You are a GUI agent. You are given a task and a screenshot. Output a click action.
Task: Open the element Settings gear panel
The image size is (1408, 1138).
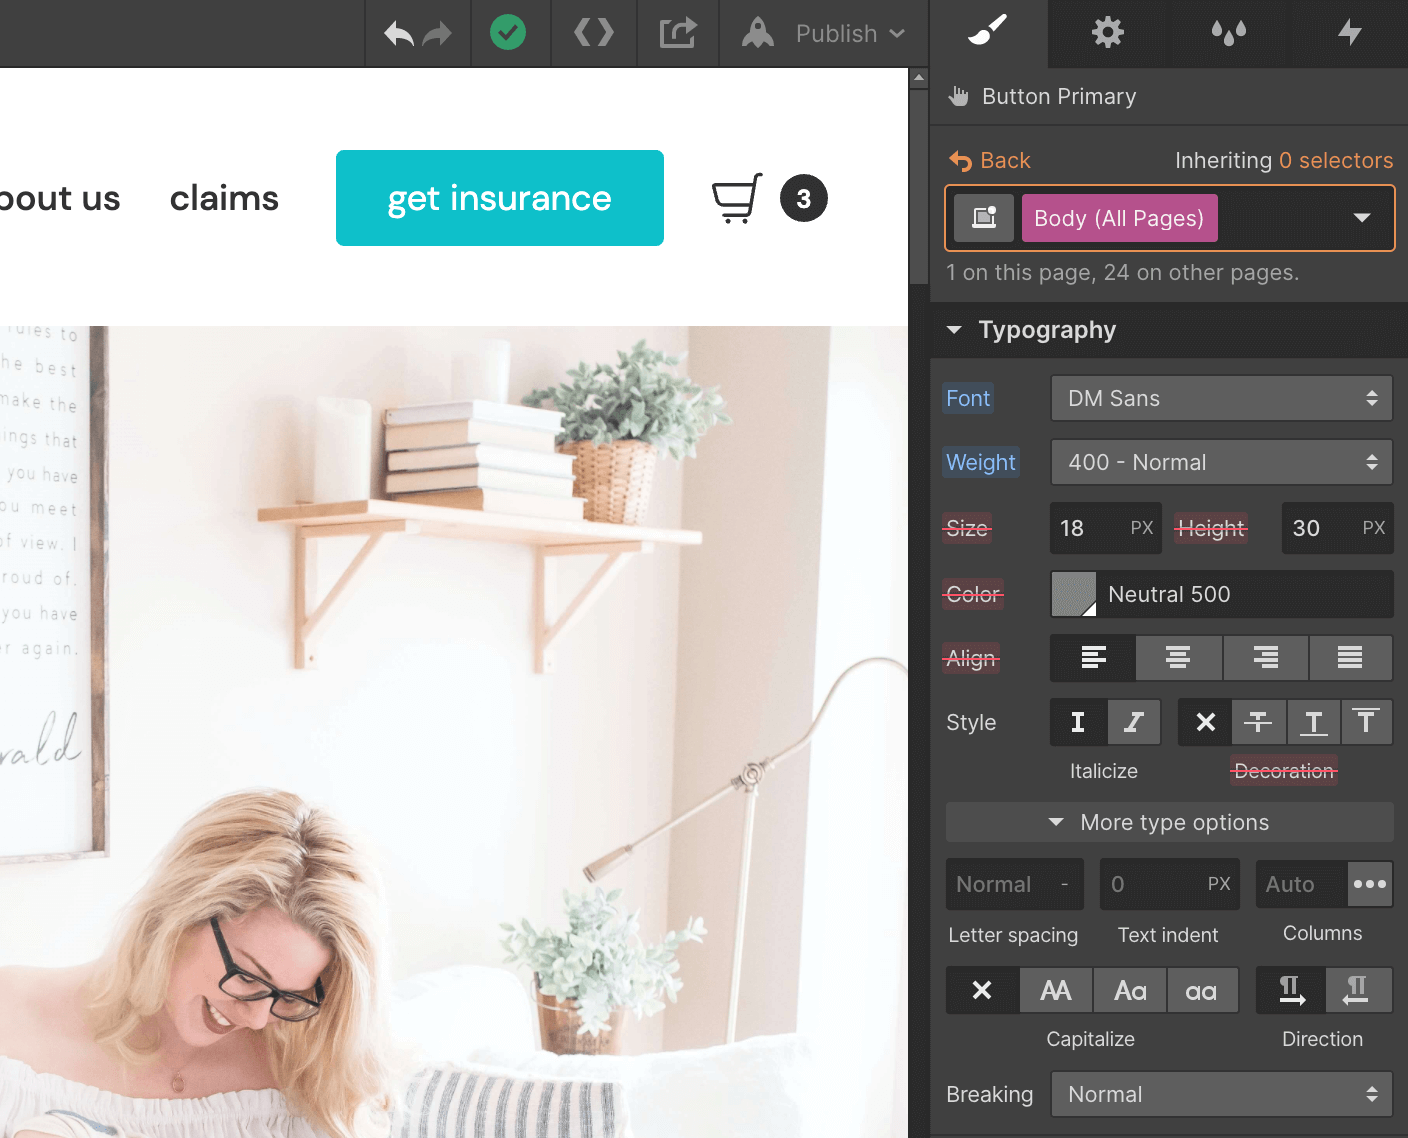(x=1107, y=33)
